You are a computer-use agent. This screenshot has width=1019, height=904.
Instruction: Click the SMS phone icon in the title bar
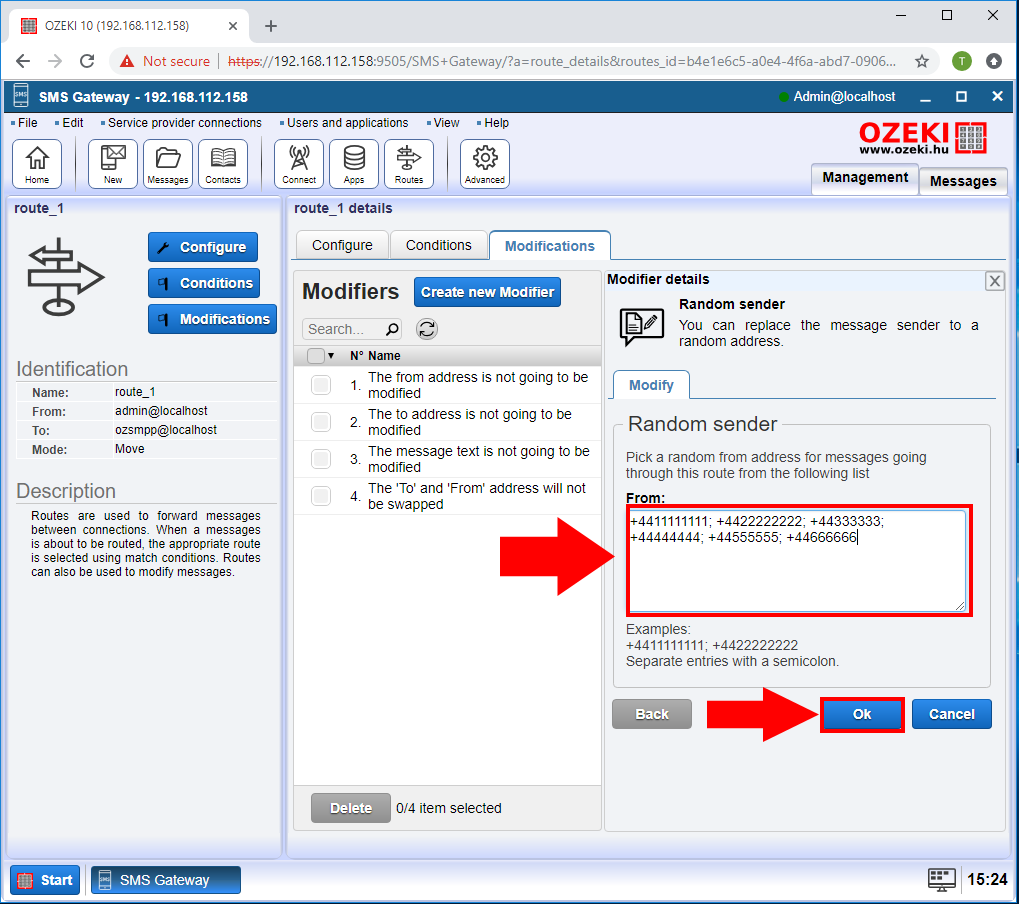21,96
